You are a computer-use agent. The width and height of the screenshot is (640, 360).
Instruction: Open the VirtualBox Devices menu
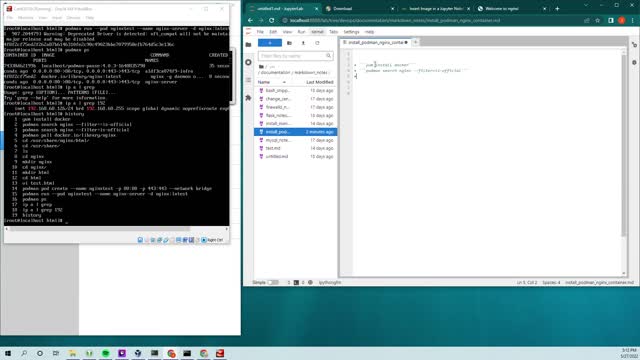73,18
